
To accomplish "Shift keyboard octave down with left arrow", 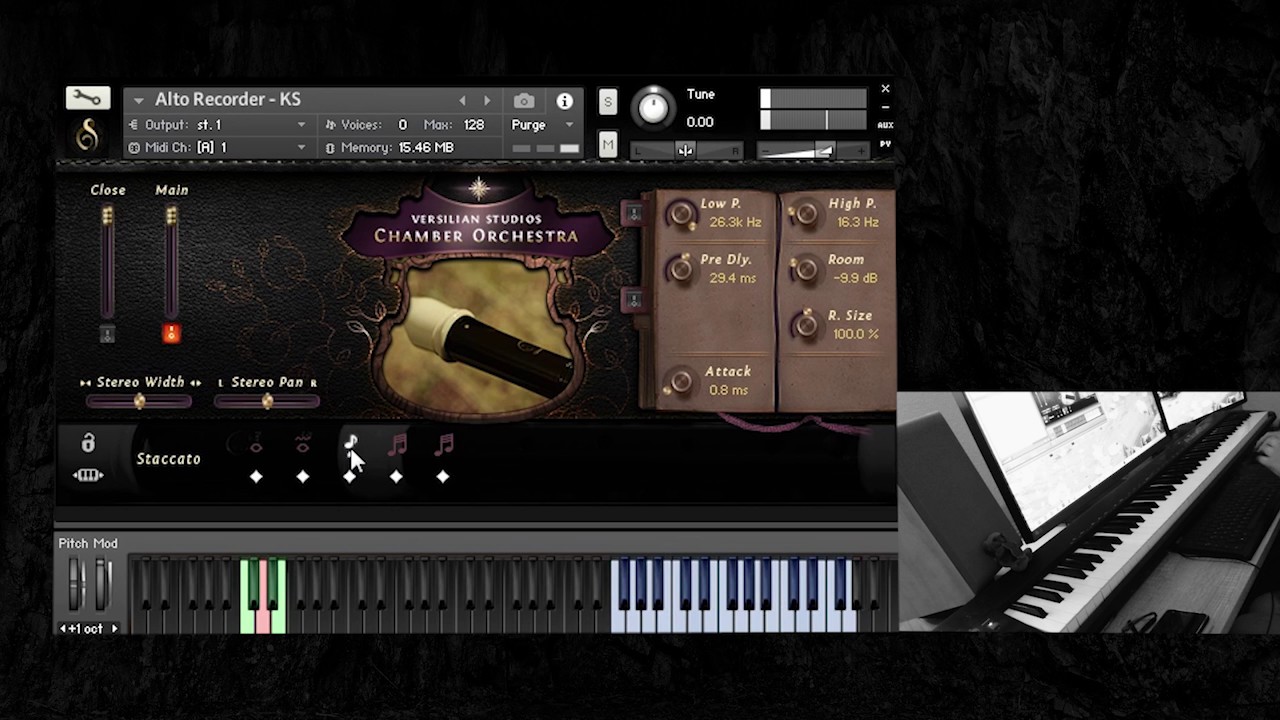I will click(64, 629).
